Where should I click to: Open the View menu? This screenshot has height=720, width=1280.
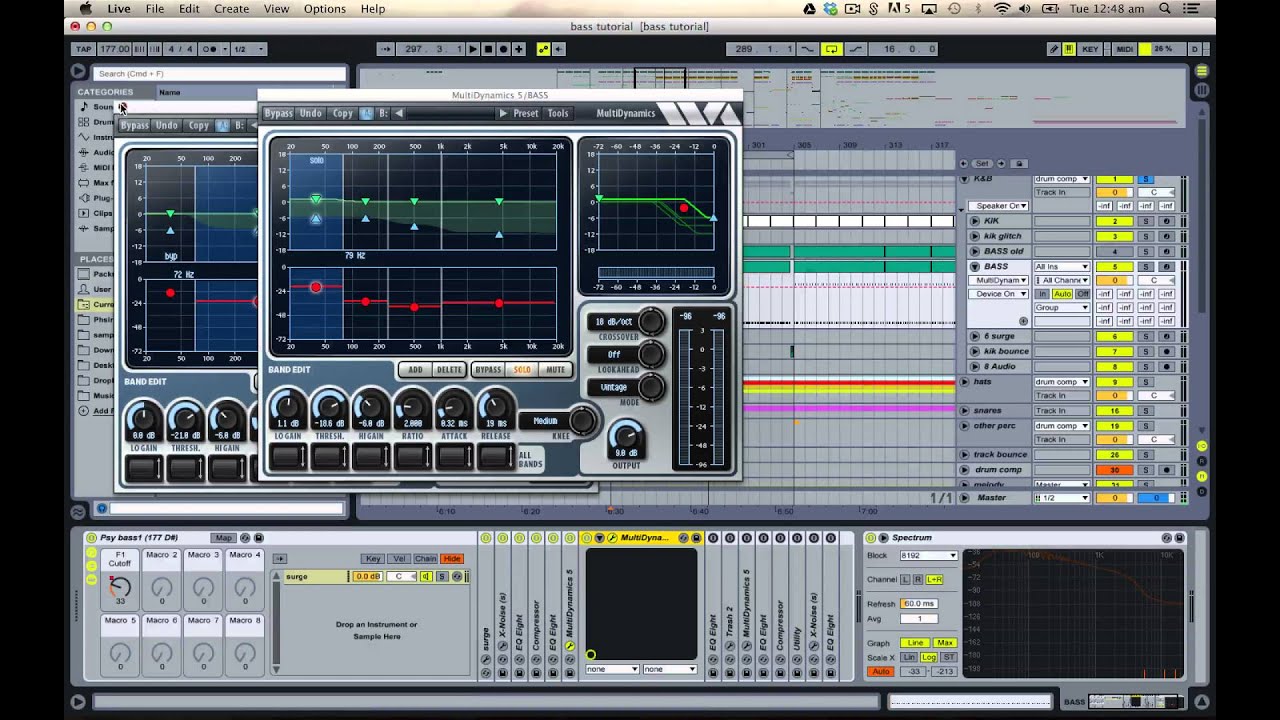click(x=276, y=9)
